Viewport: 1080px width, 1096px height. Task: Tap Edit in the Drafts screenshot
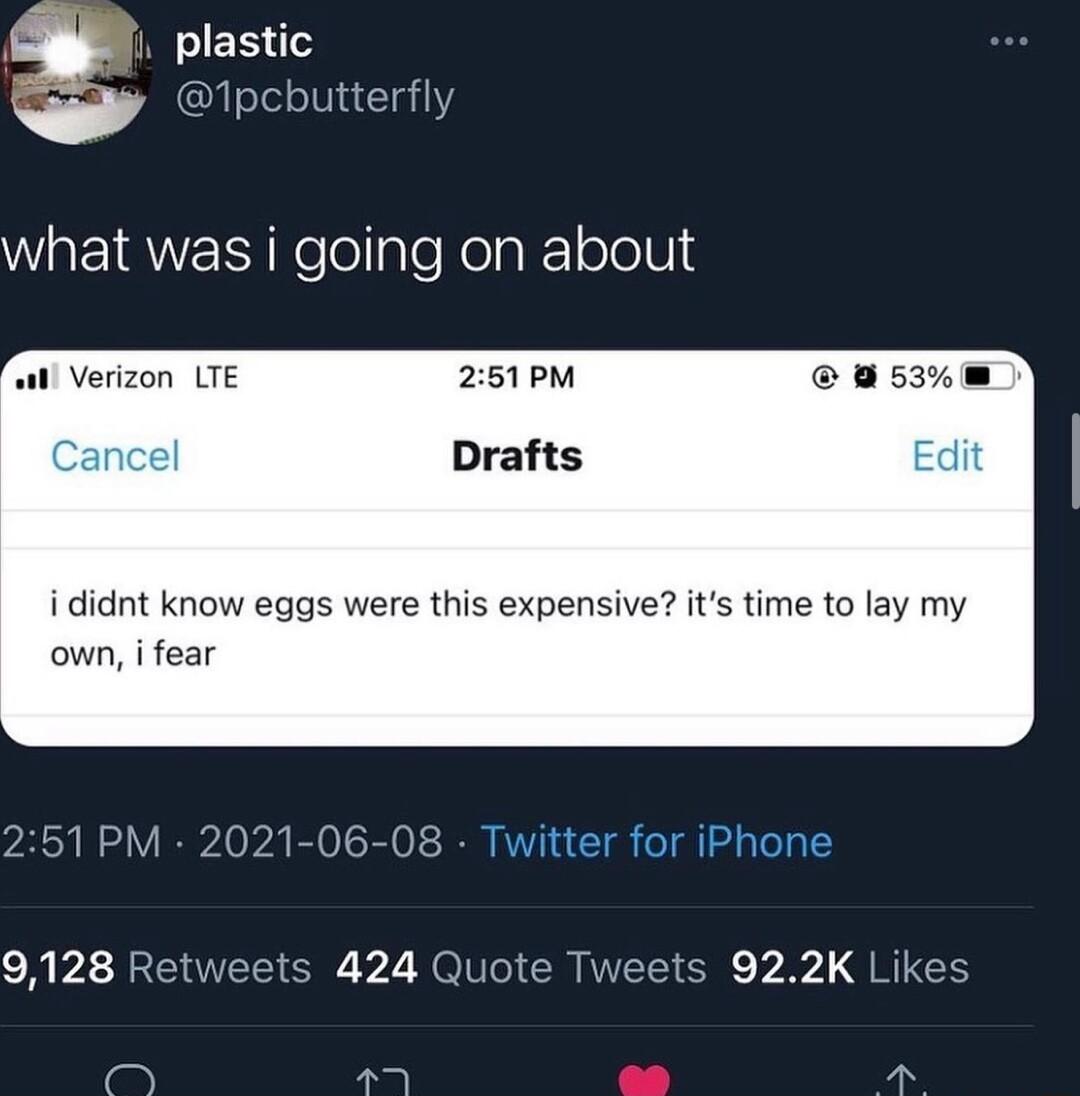coord(947,456)
